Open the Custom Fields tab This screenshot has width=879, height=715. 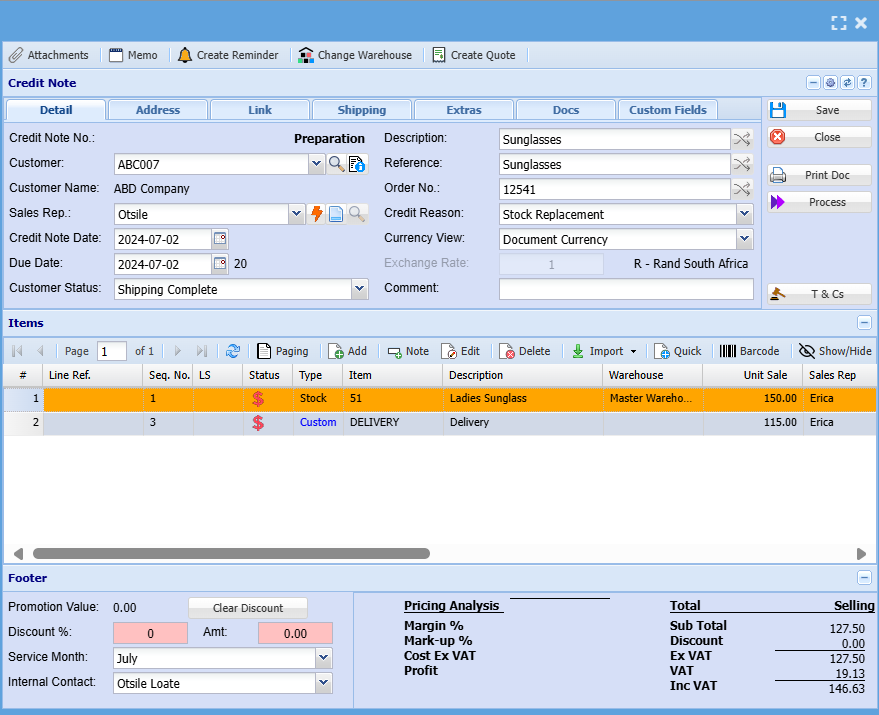click(x=667, y=110)
